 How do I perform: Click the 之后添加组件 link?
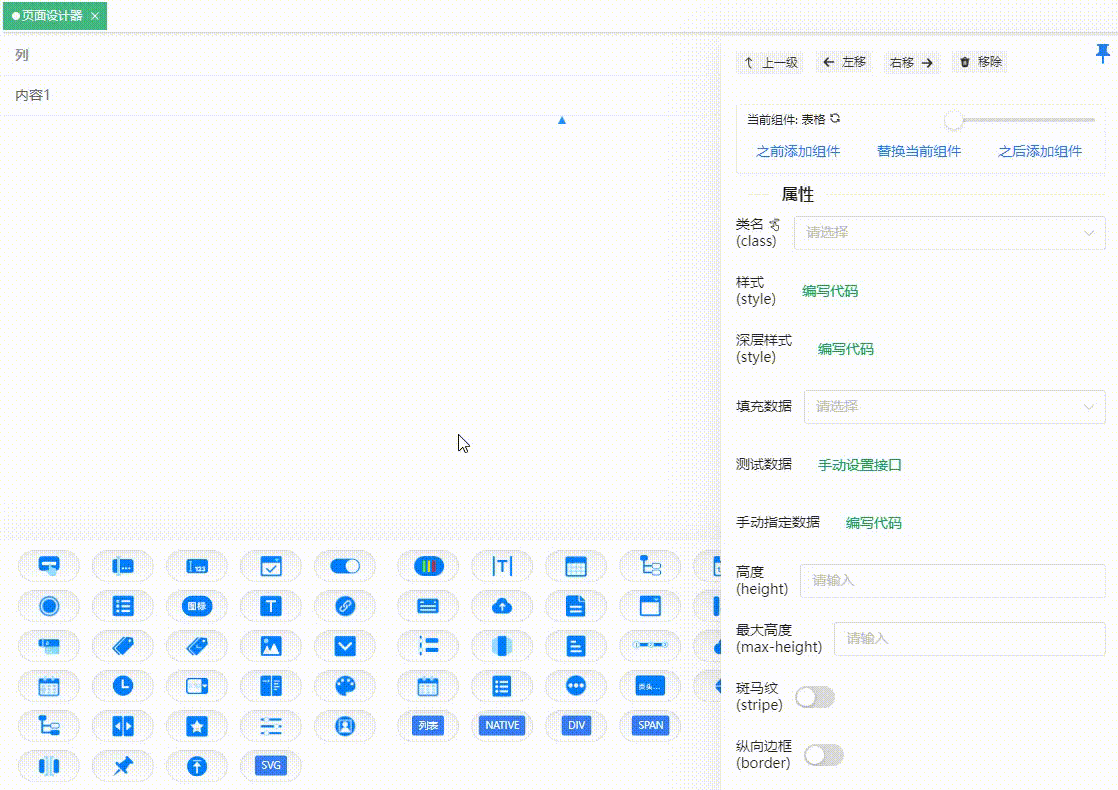tap(1041, 151)
